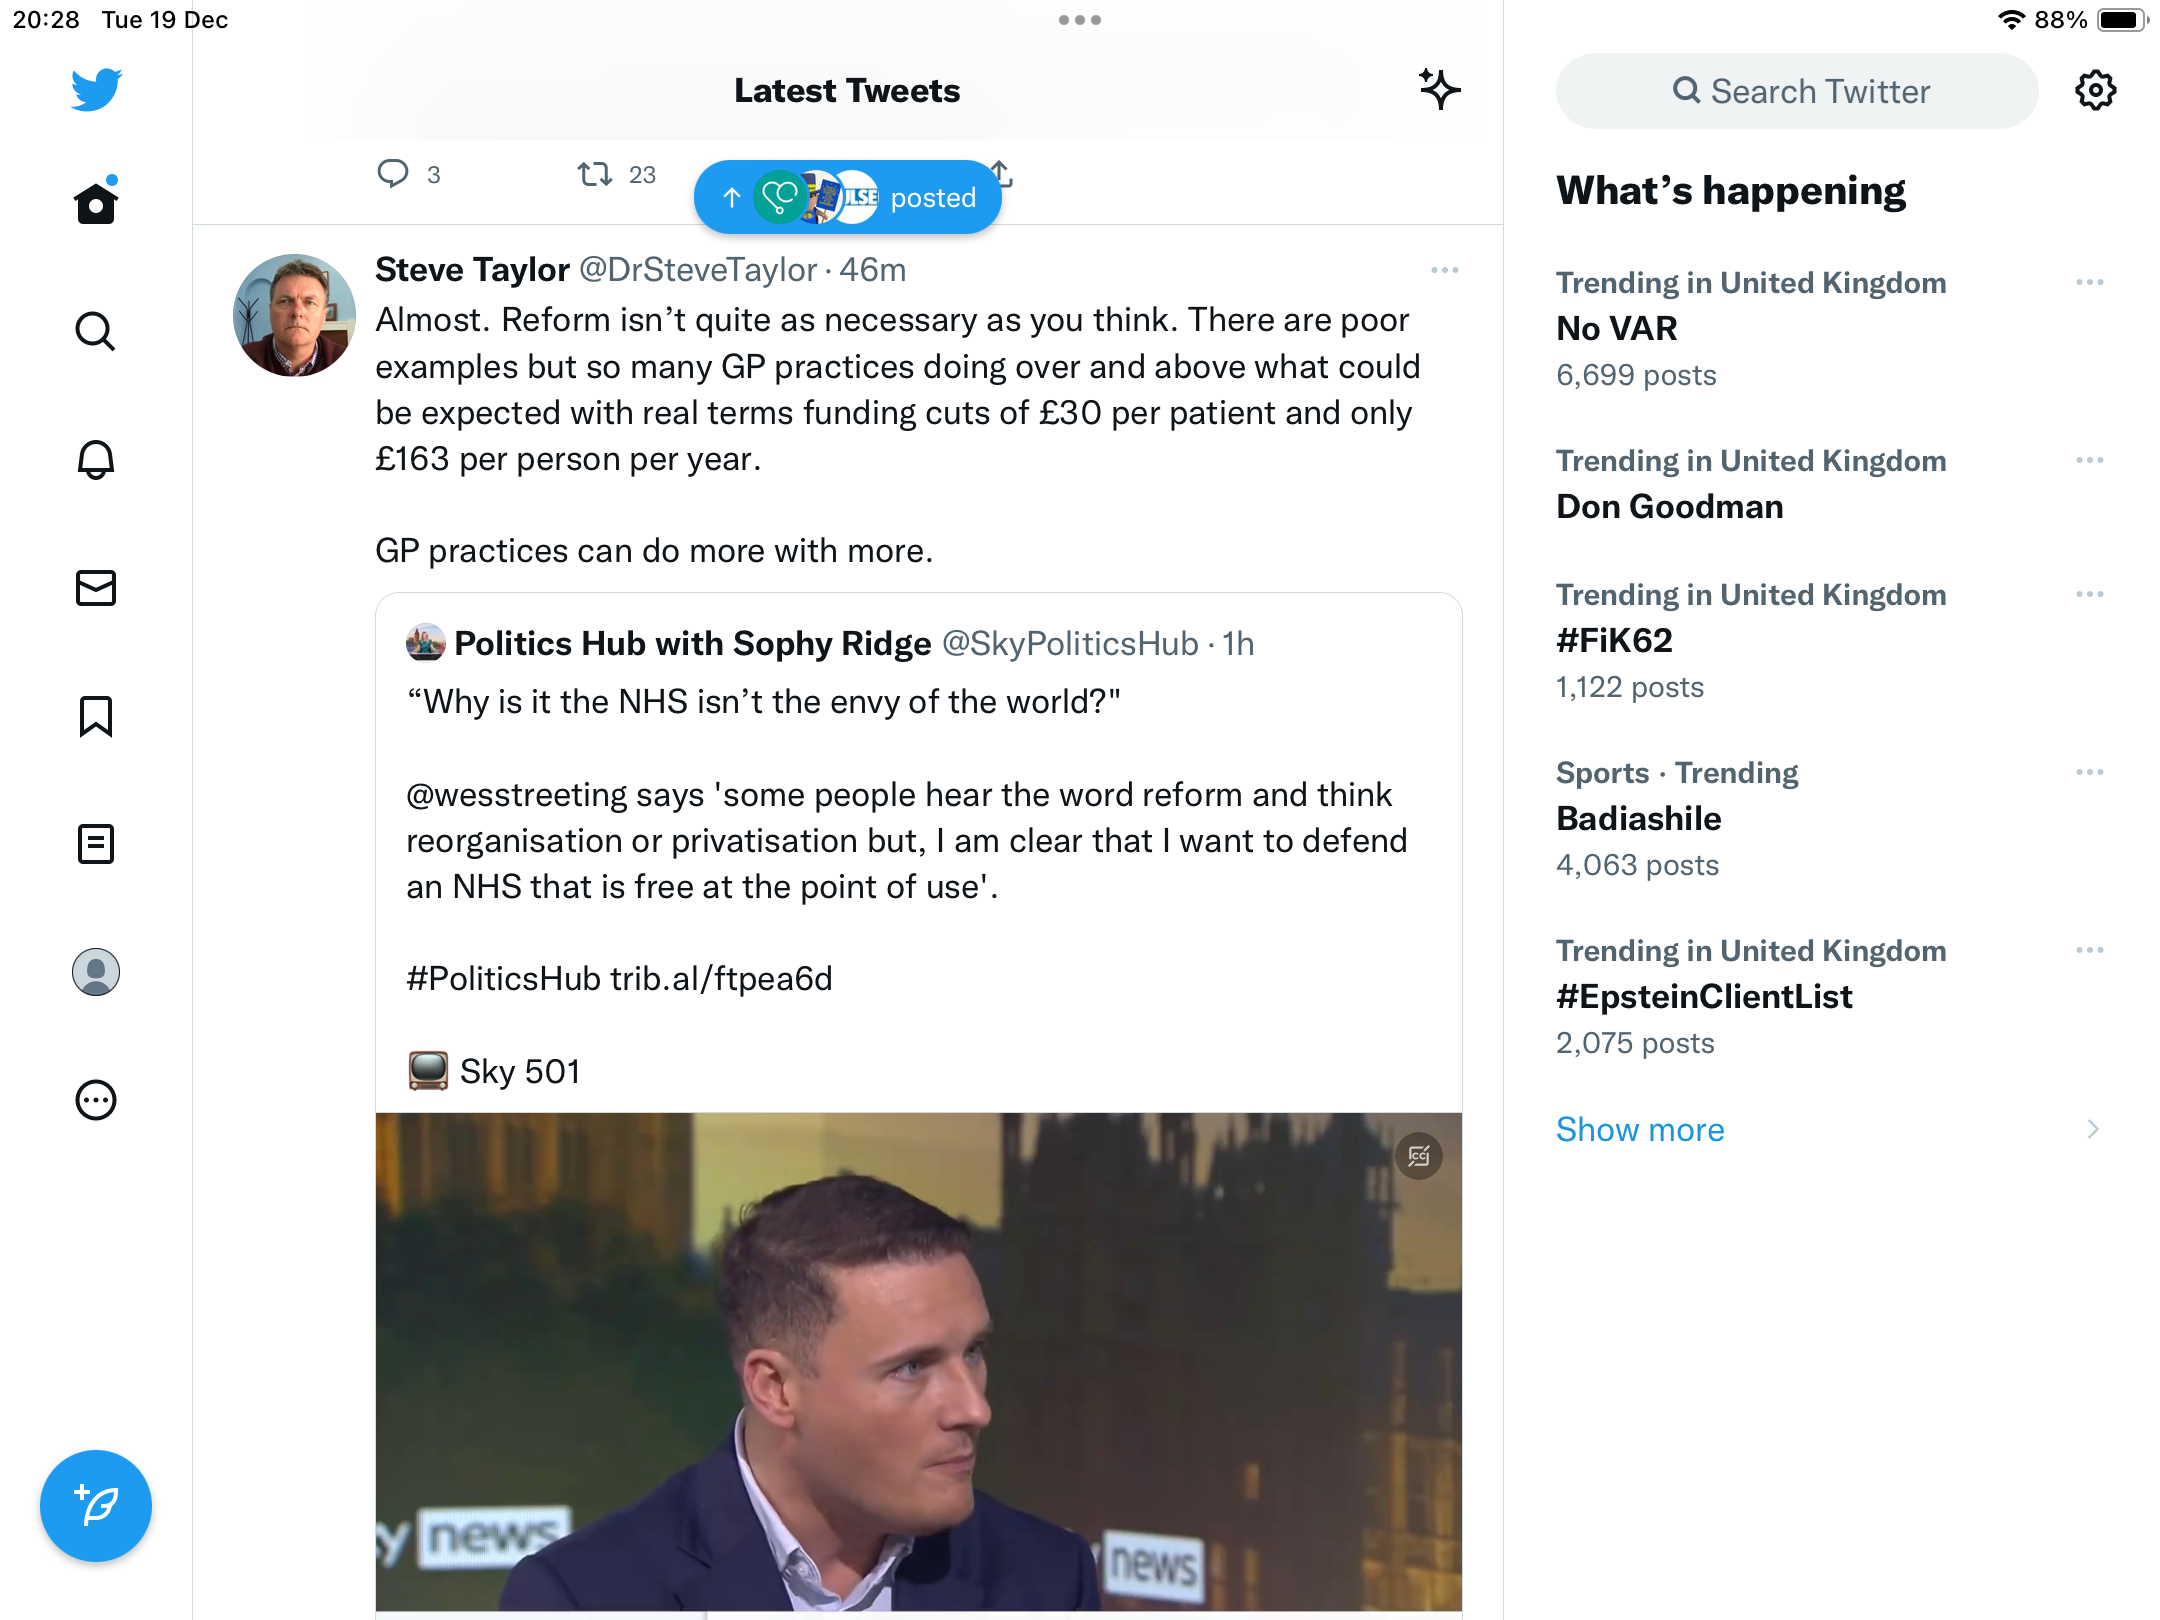Expand options for No VAR trend

pyautogui.click(x=2090, y=283)
